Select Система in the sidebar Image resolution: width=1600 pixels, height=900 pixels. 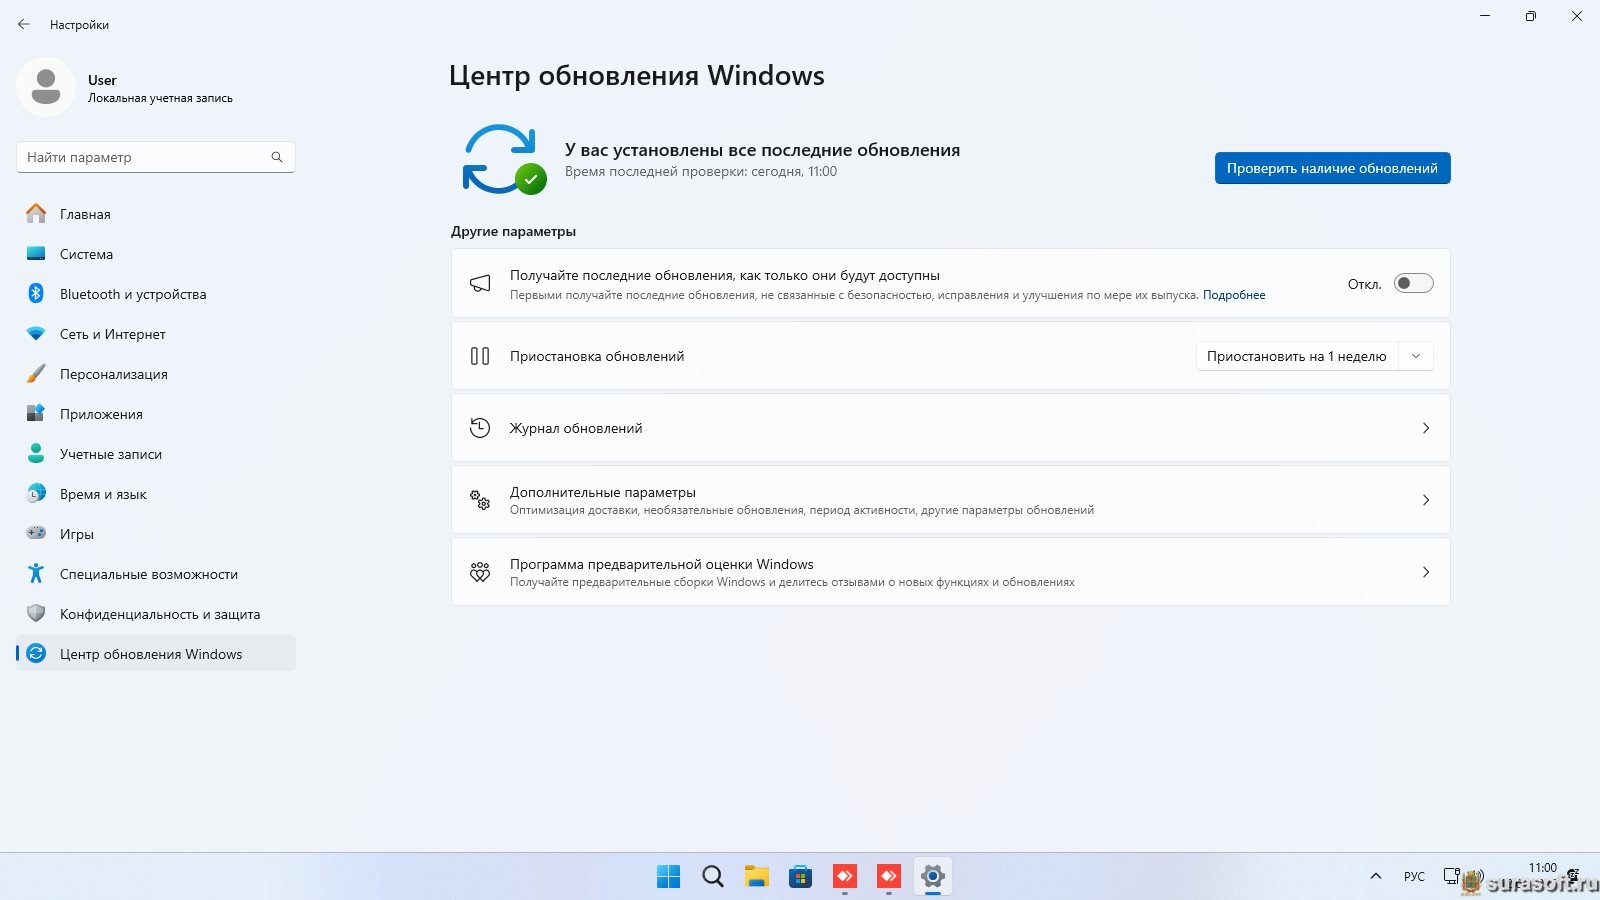pos(156,254)
